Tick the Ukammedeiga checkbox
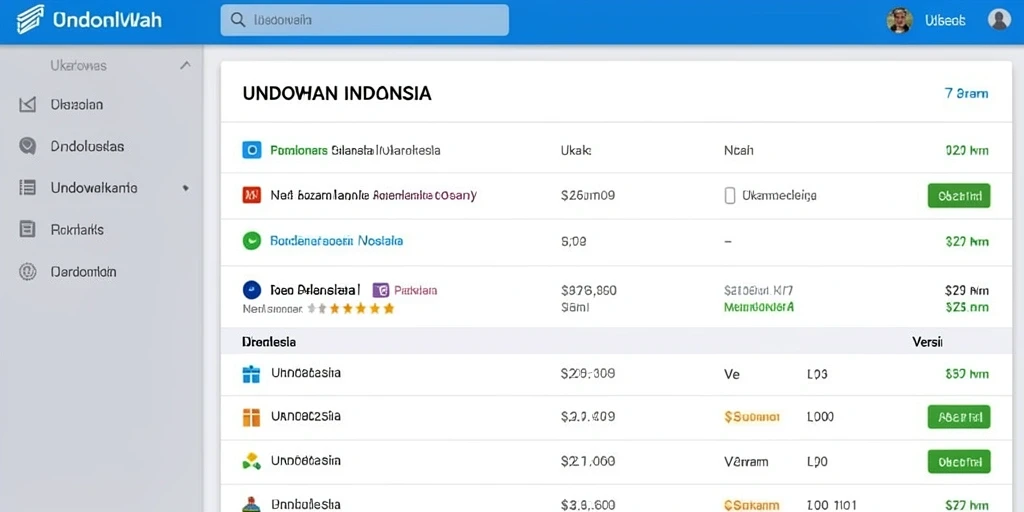The height and width of the screenshot is (512, 1024). tap(730, 195)
